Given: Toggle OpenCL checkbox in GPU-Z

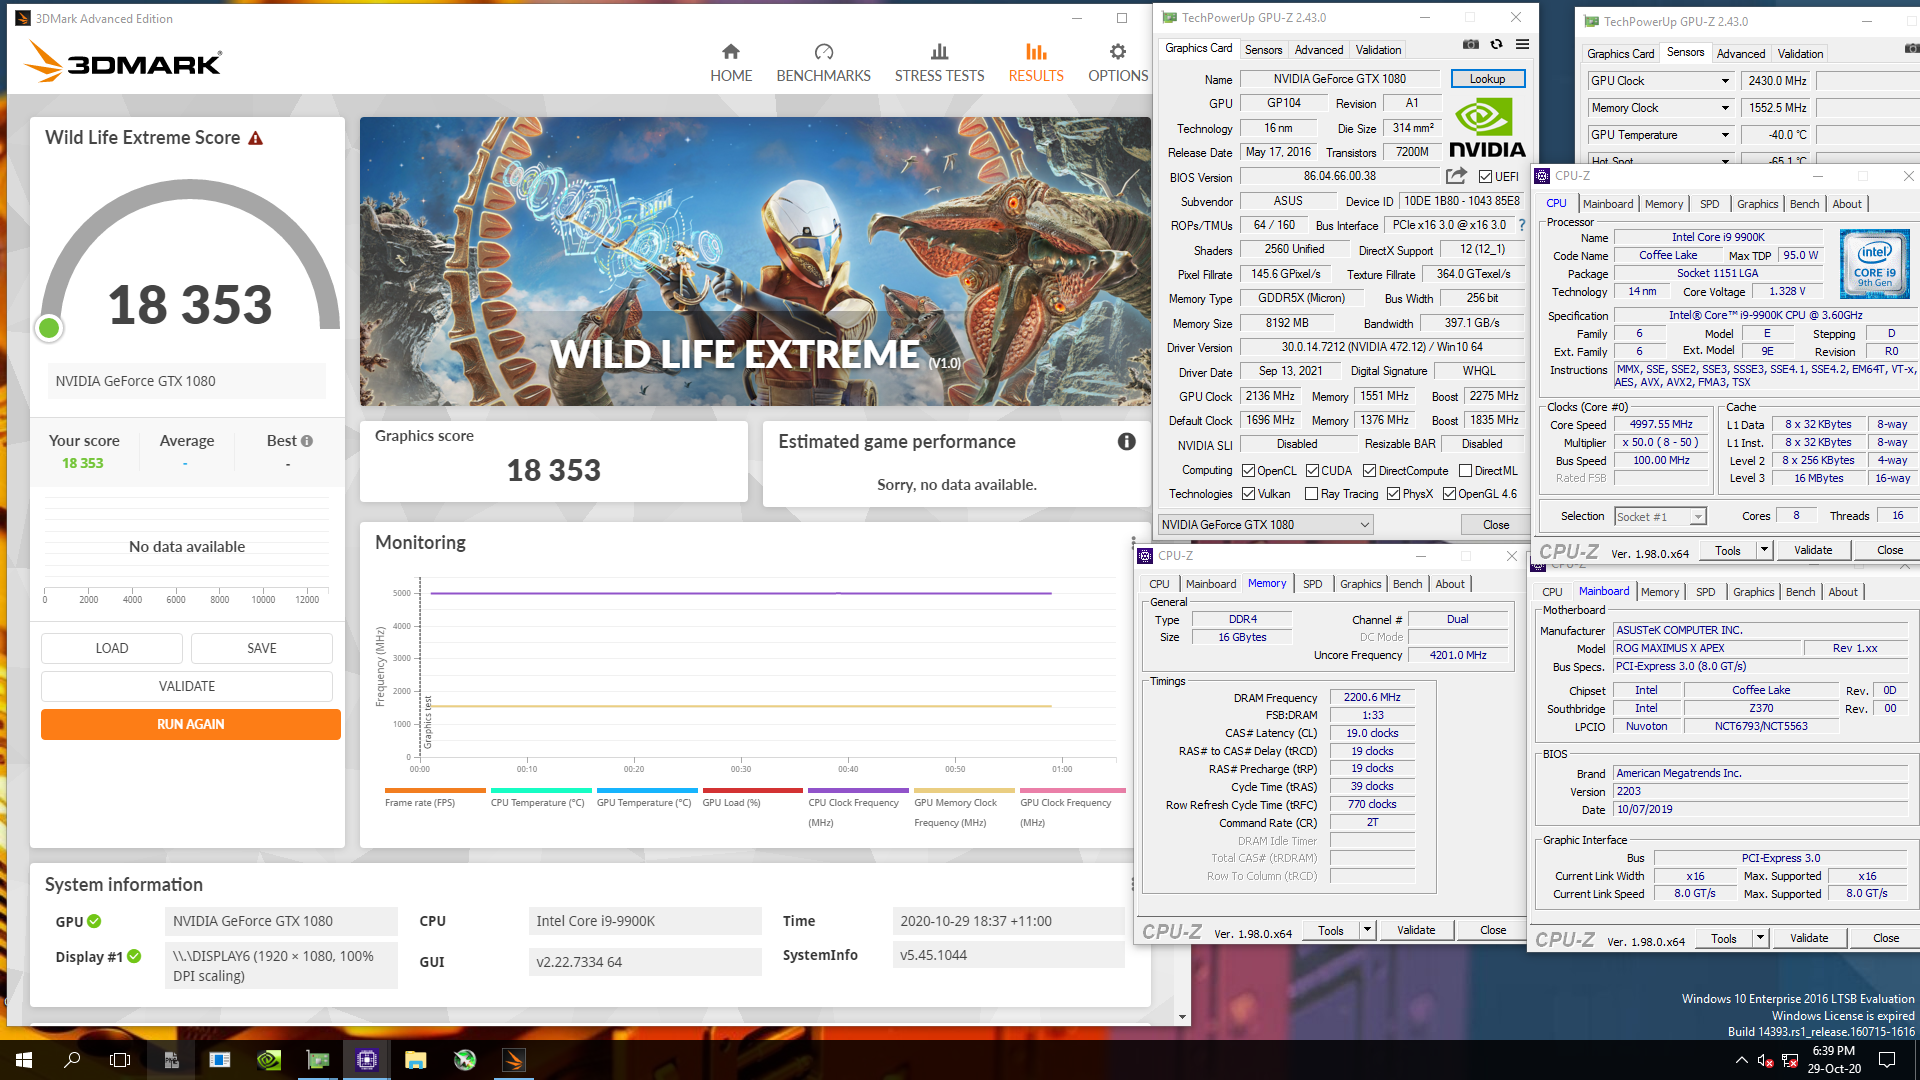Looking at the screenshot, I should pos(1248,471).
